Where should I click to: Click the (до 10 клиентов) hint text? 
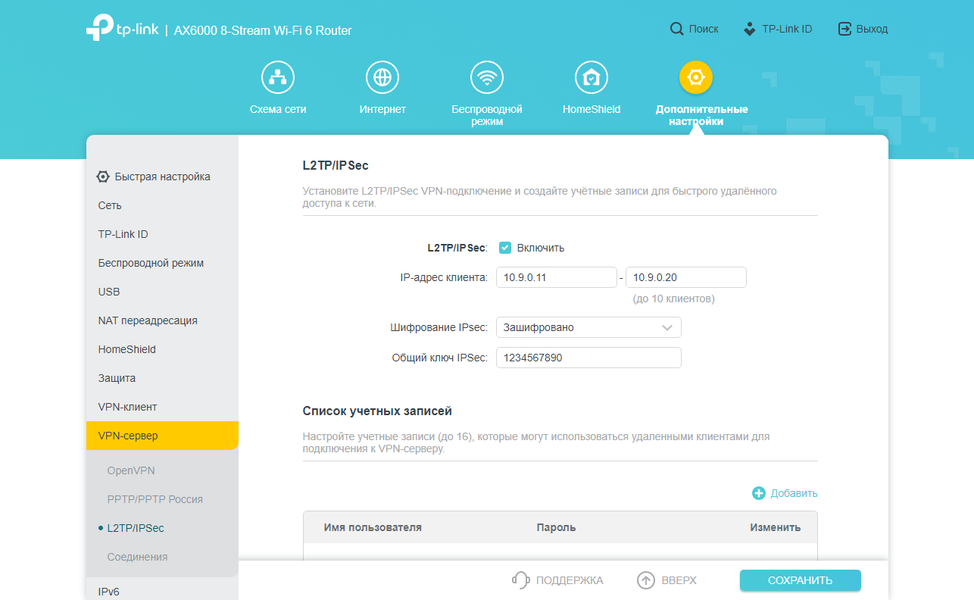pyautogui.click(x=673, y=299)
